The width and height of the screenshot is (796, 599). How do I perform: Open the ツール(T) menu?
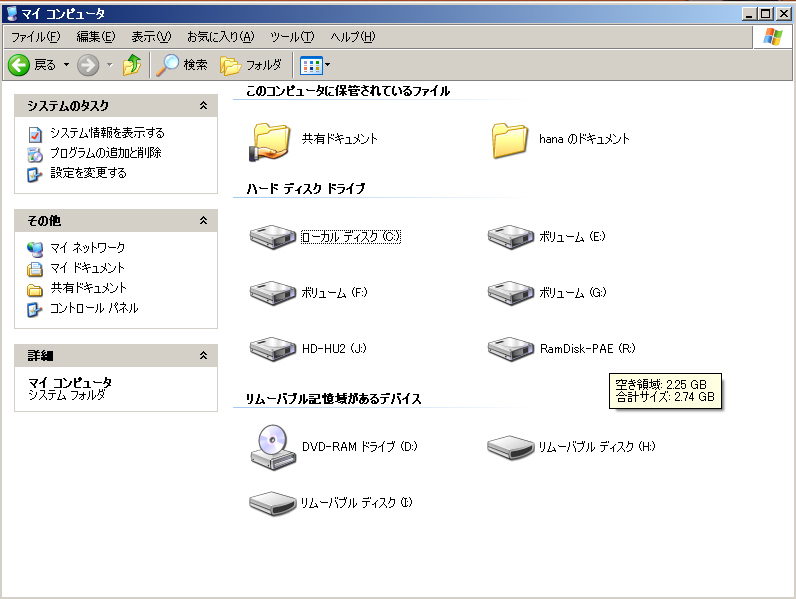[292, 37]
